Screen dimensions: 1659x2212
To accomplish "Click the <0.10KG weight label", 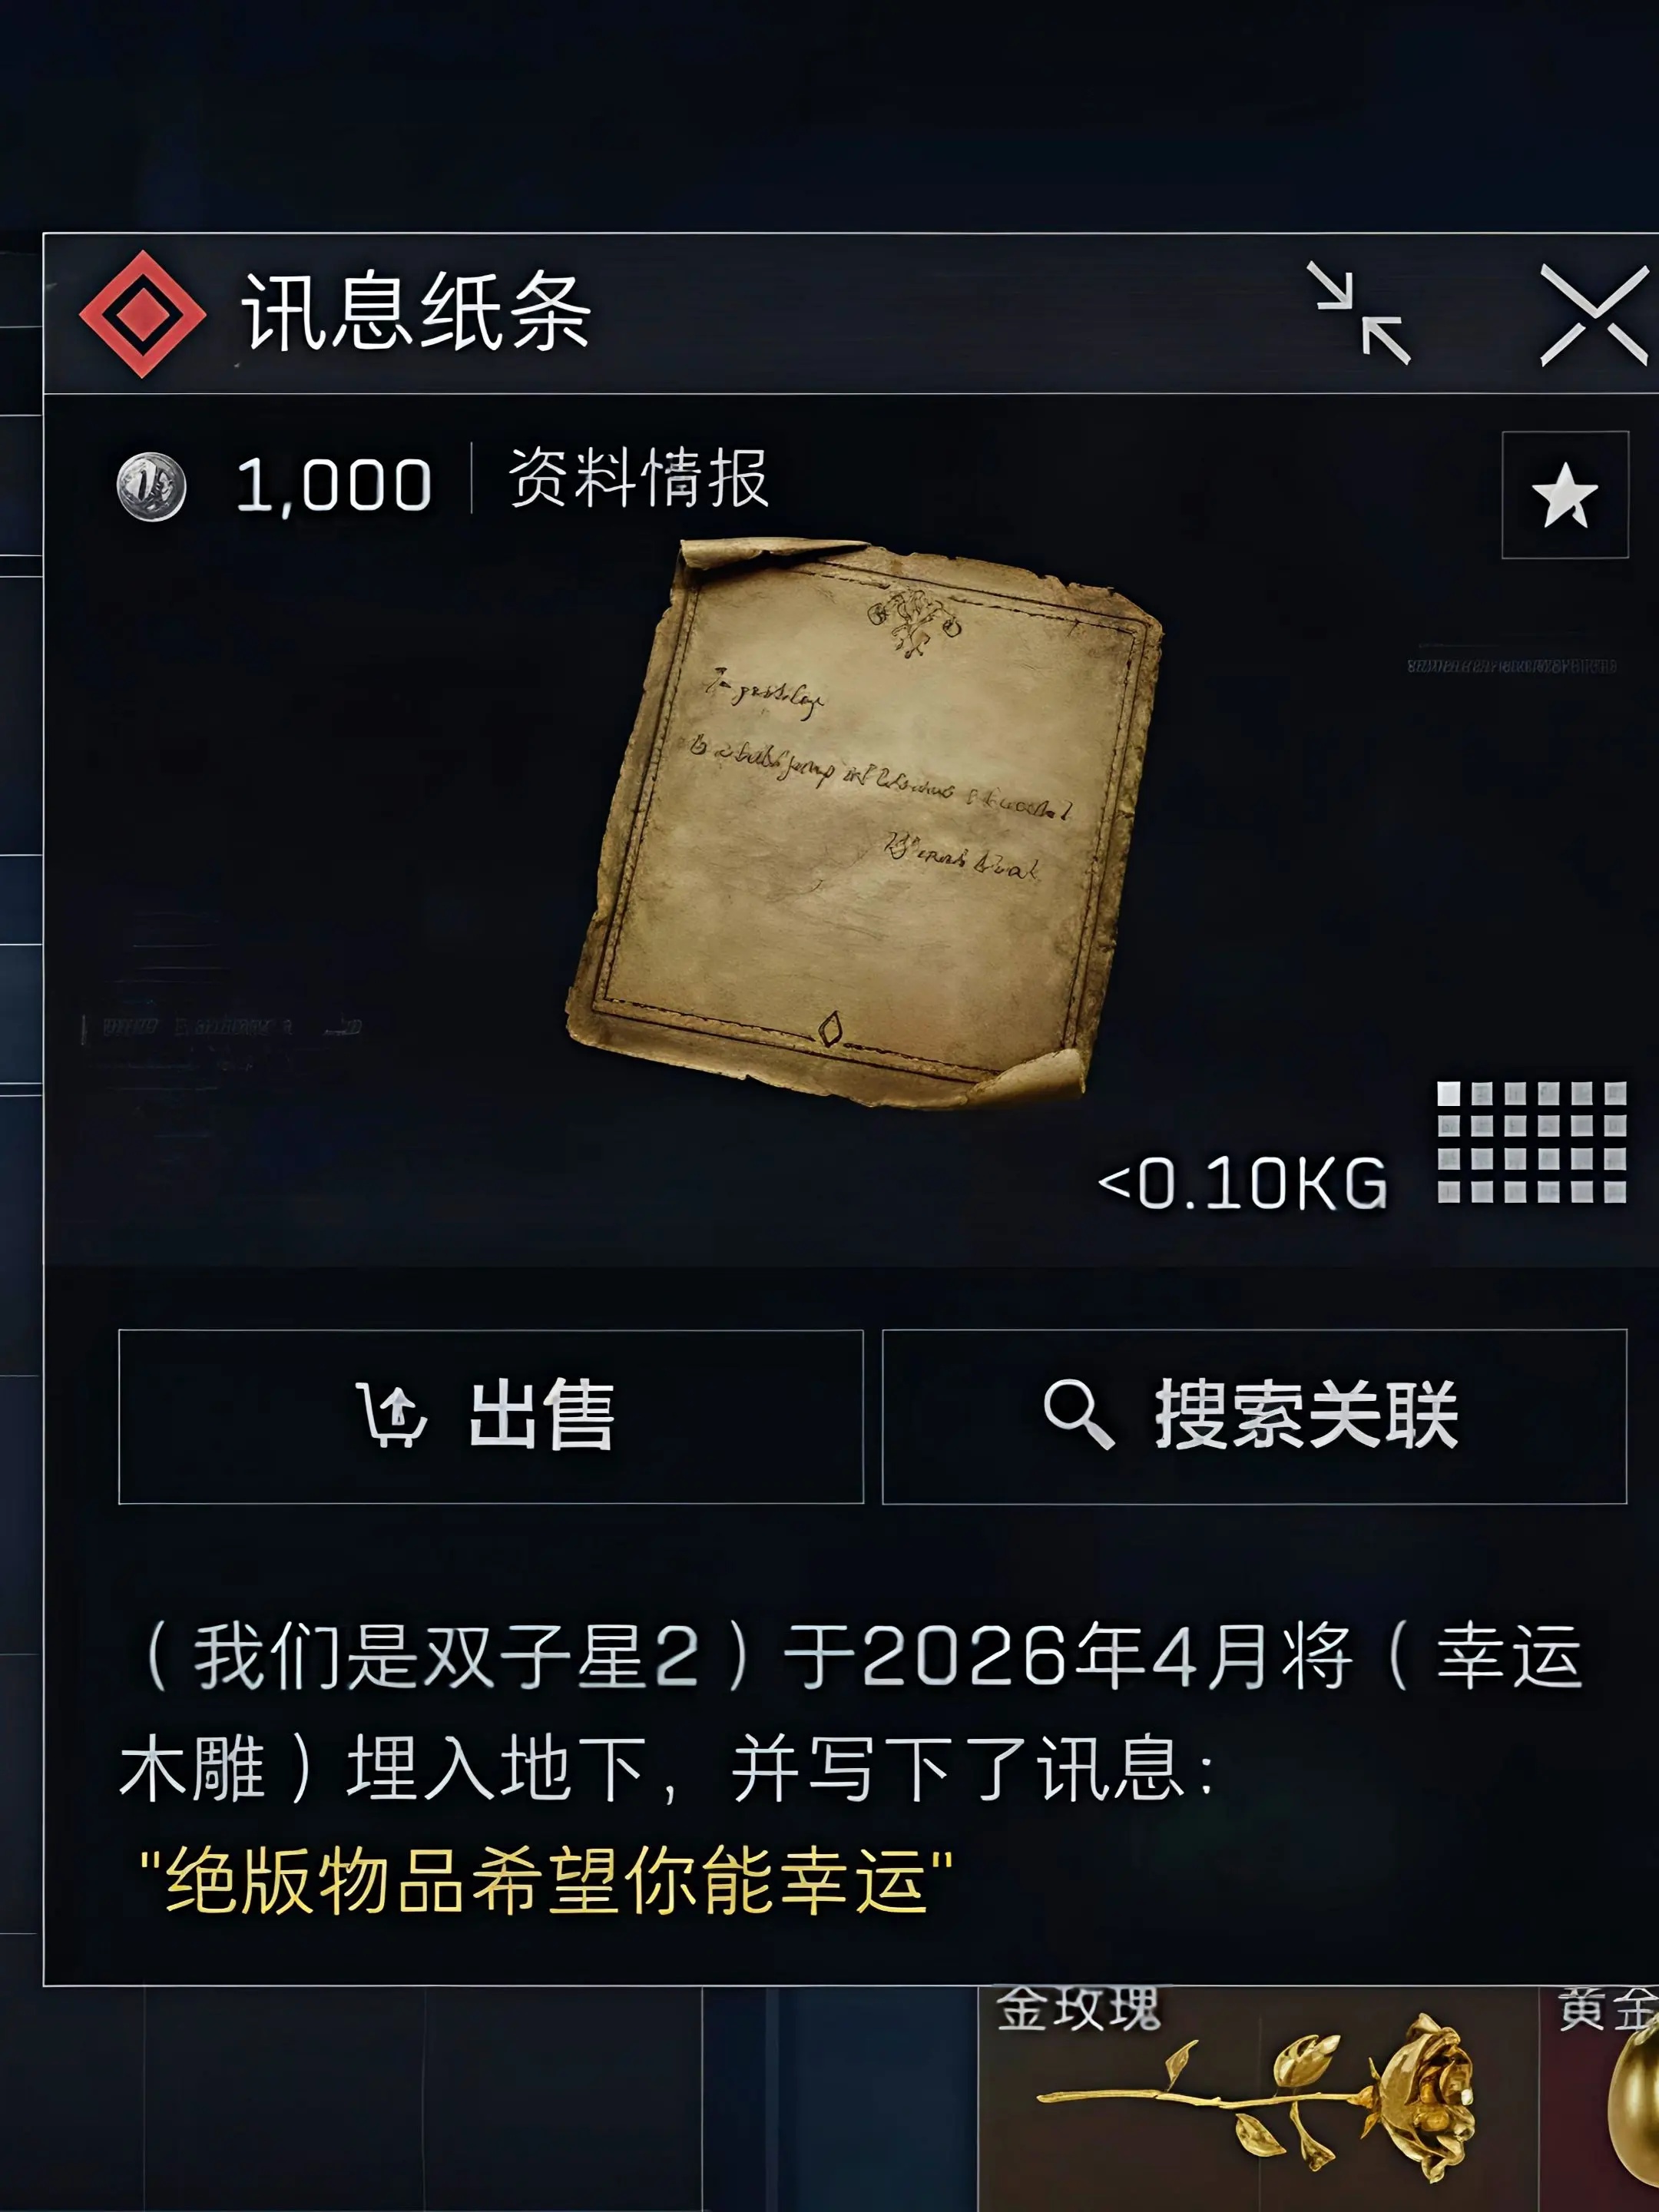I will 1242,1184.
